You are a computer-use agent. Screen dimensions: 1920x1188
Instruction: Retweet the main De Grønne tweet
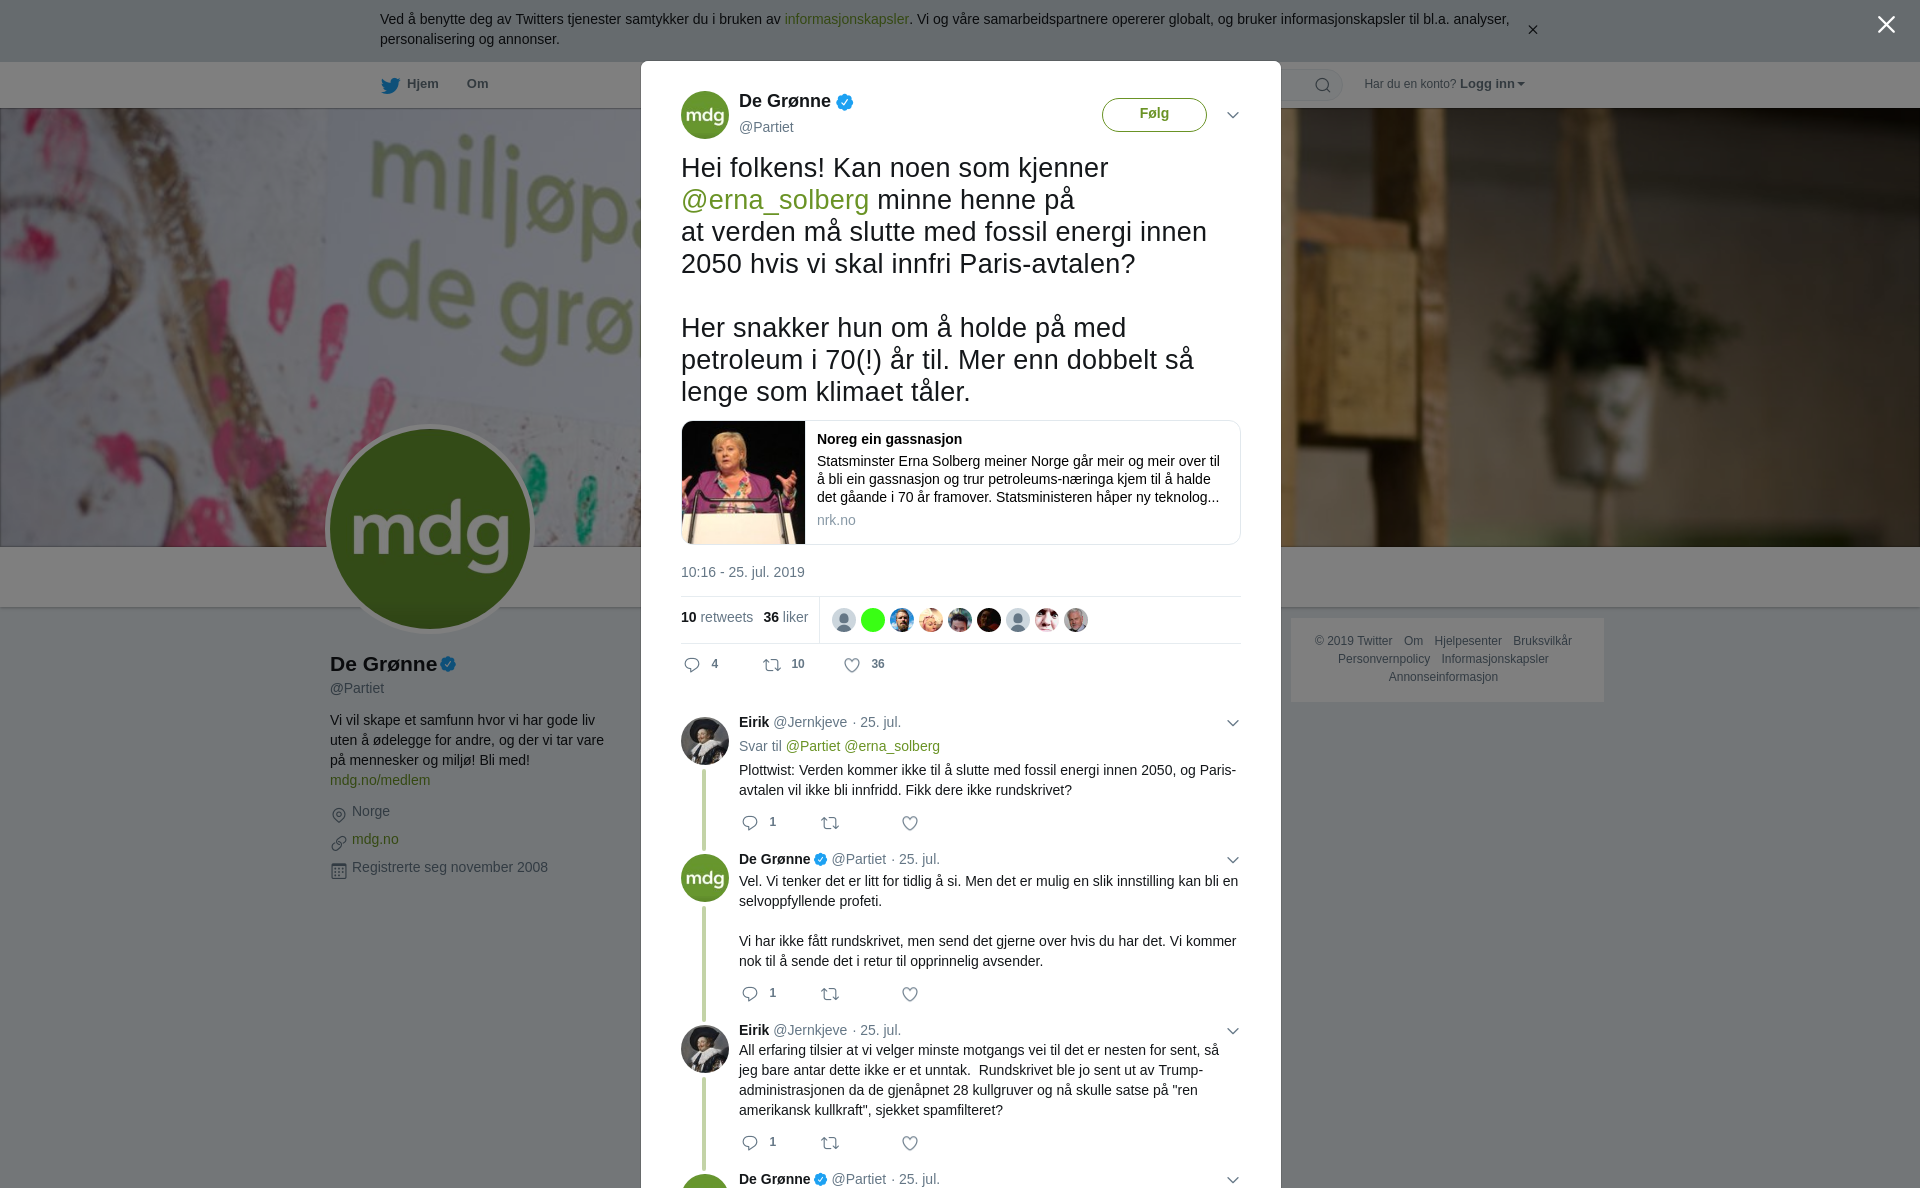pos(772,665)
